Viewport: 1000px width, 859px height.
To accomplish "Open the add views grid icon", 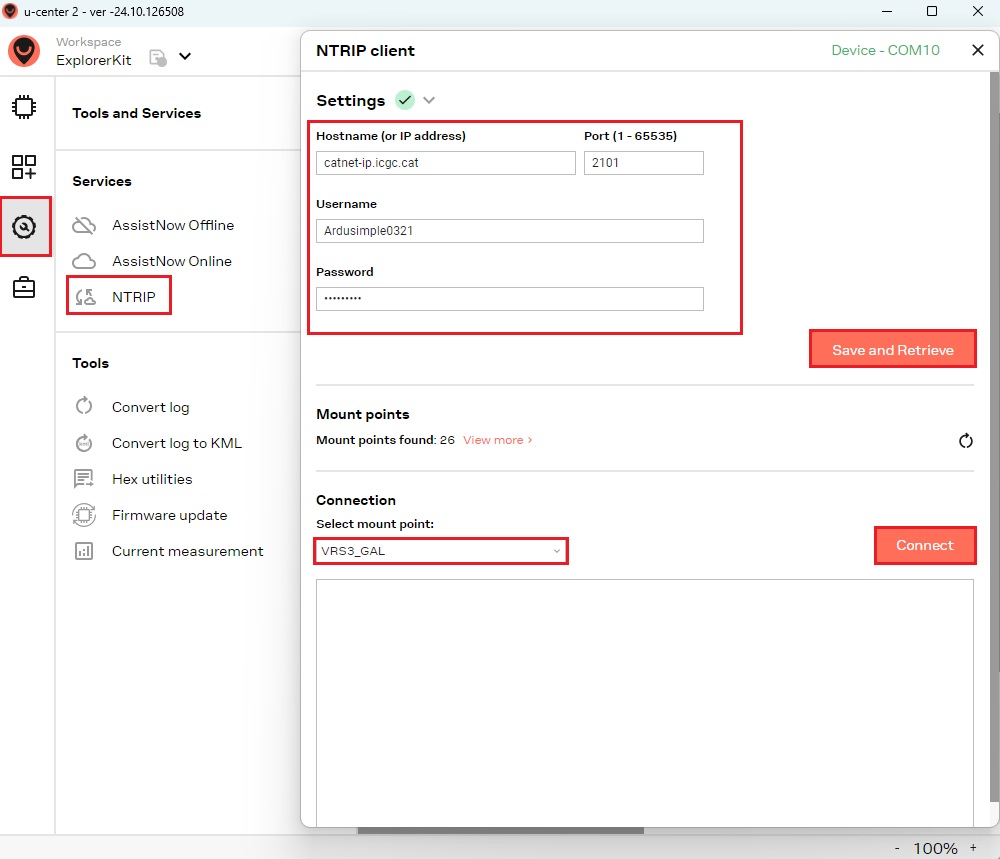I will tap(24, 167).
